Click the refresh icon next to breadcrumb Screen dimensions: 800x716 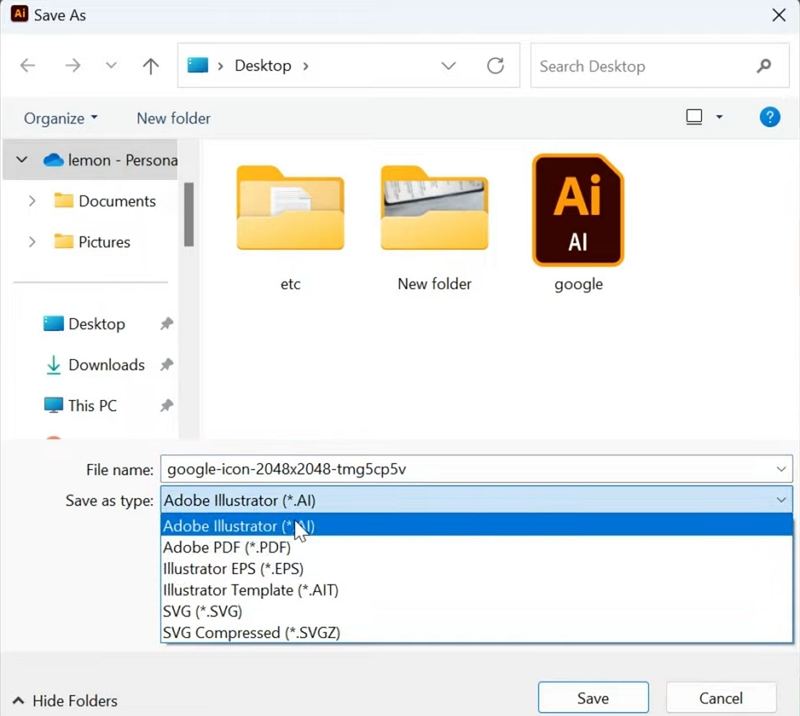coord(494,65)
